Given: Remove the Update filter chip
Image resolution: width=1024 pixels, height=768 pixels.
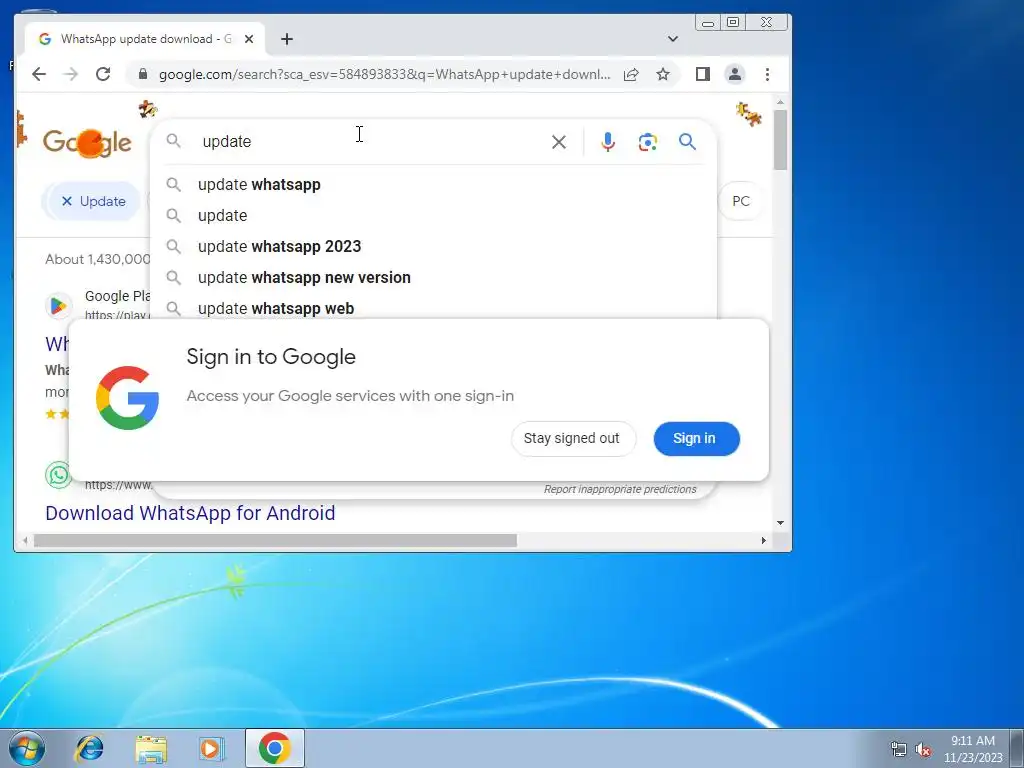Looking at the screenshot, I should (x=67, y=201).
